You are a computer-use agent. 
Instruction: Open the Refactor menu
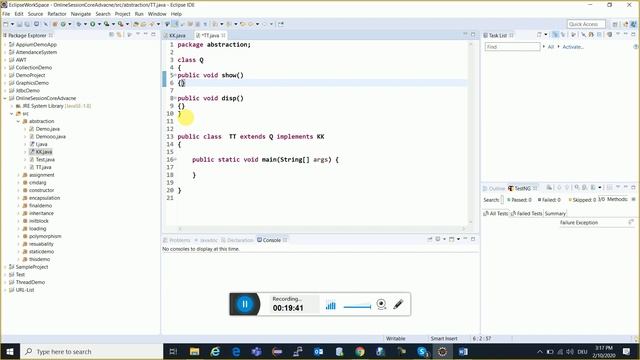(57, 14)
